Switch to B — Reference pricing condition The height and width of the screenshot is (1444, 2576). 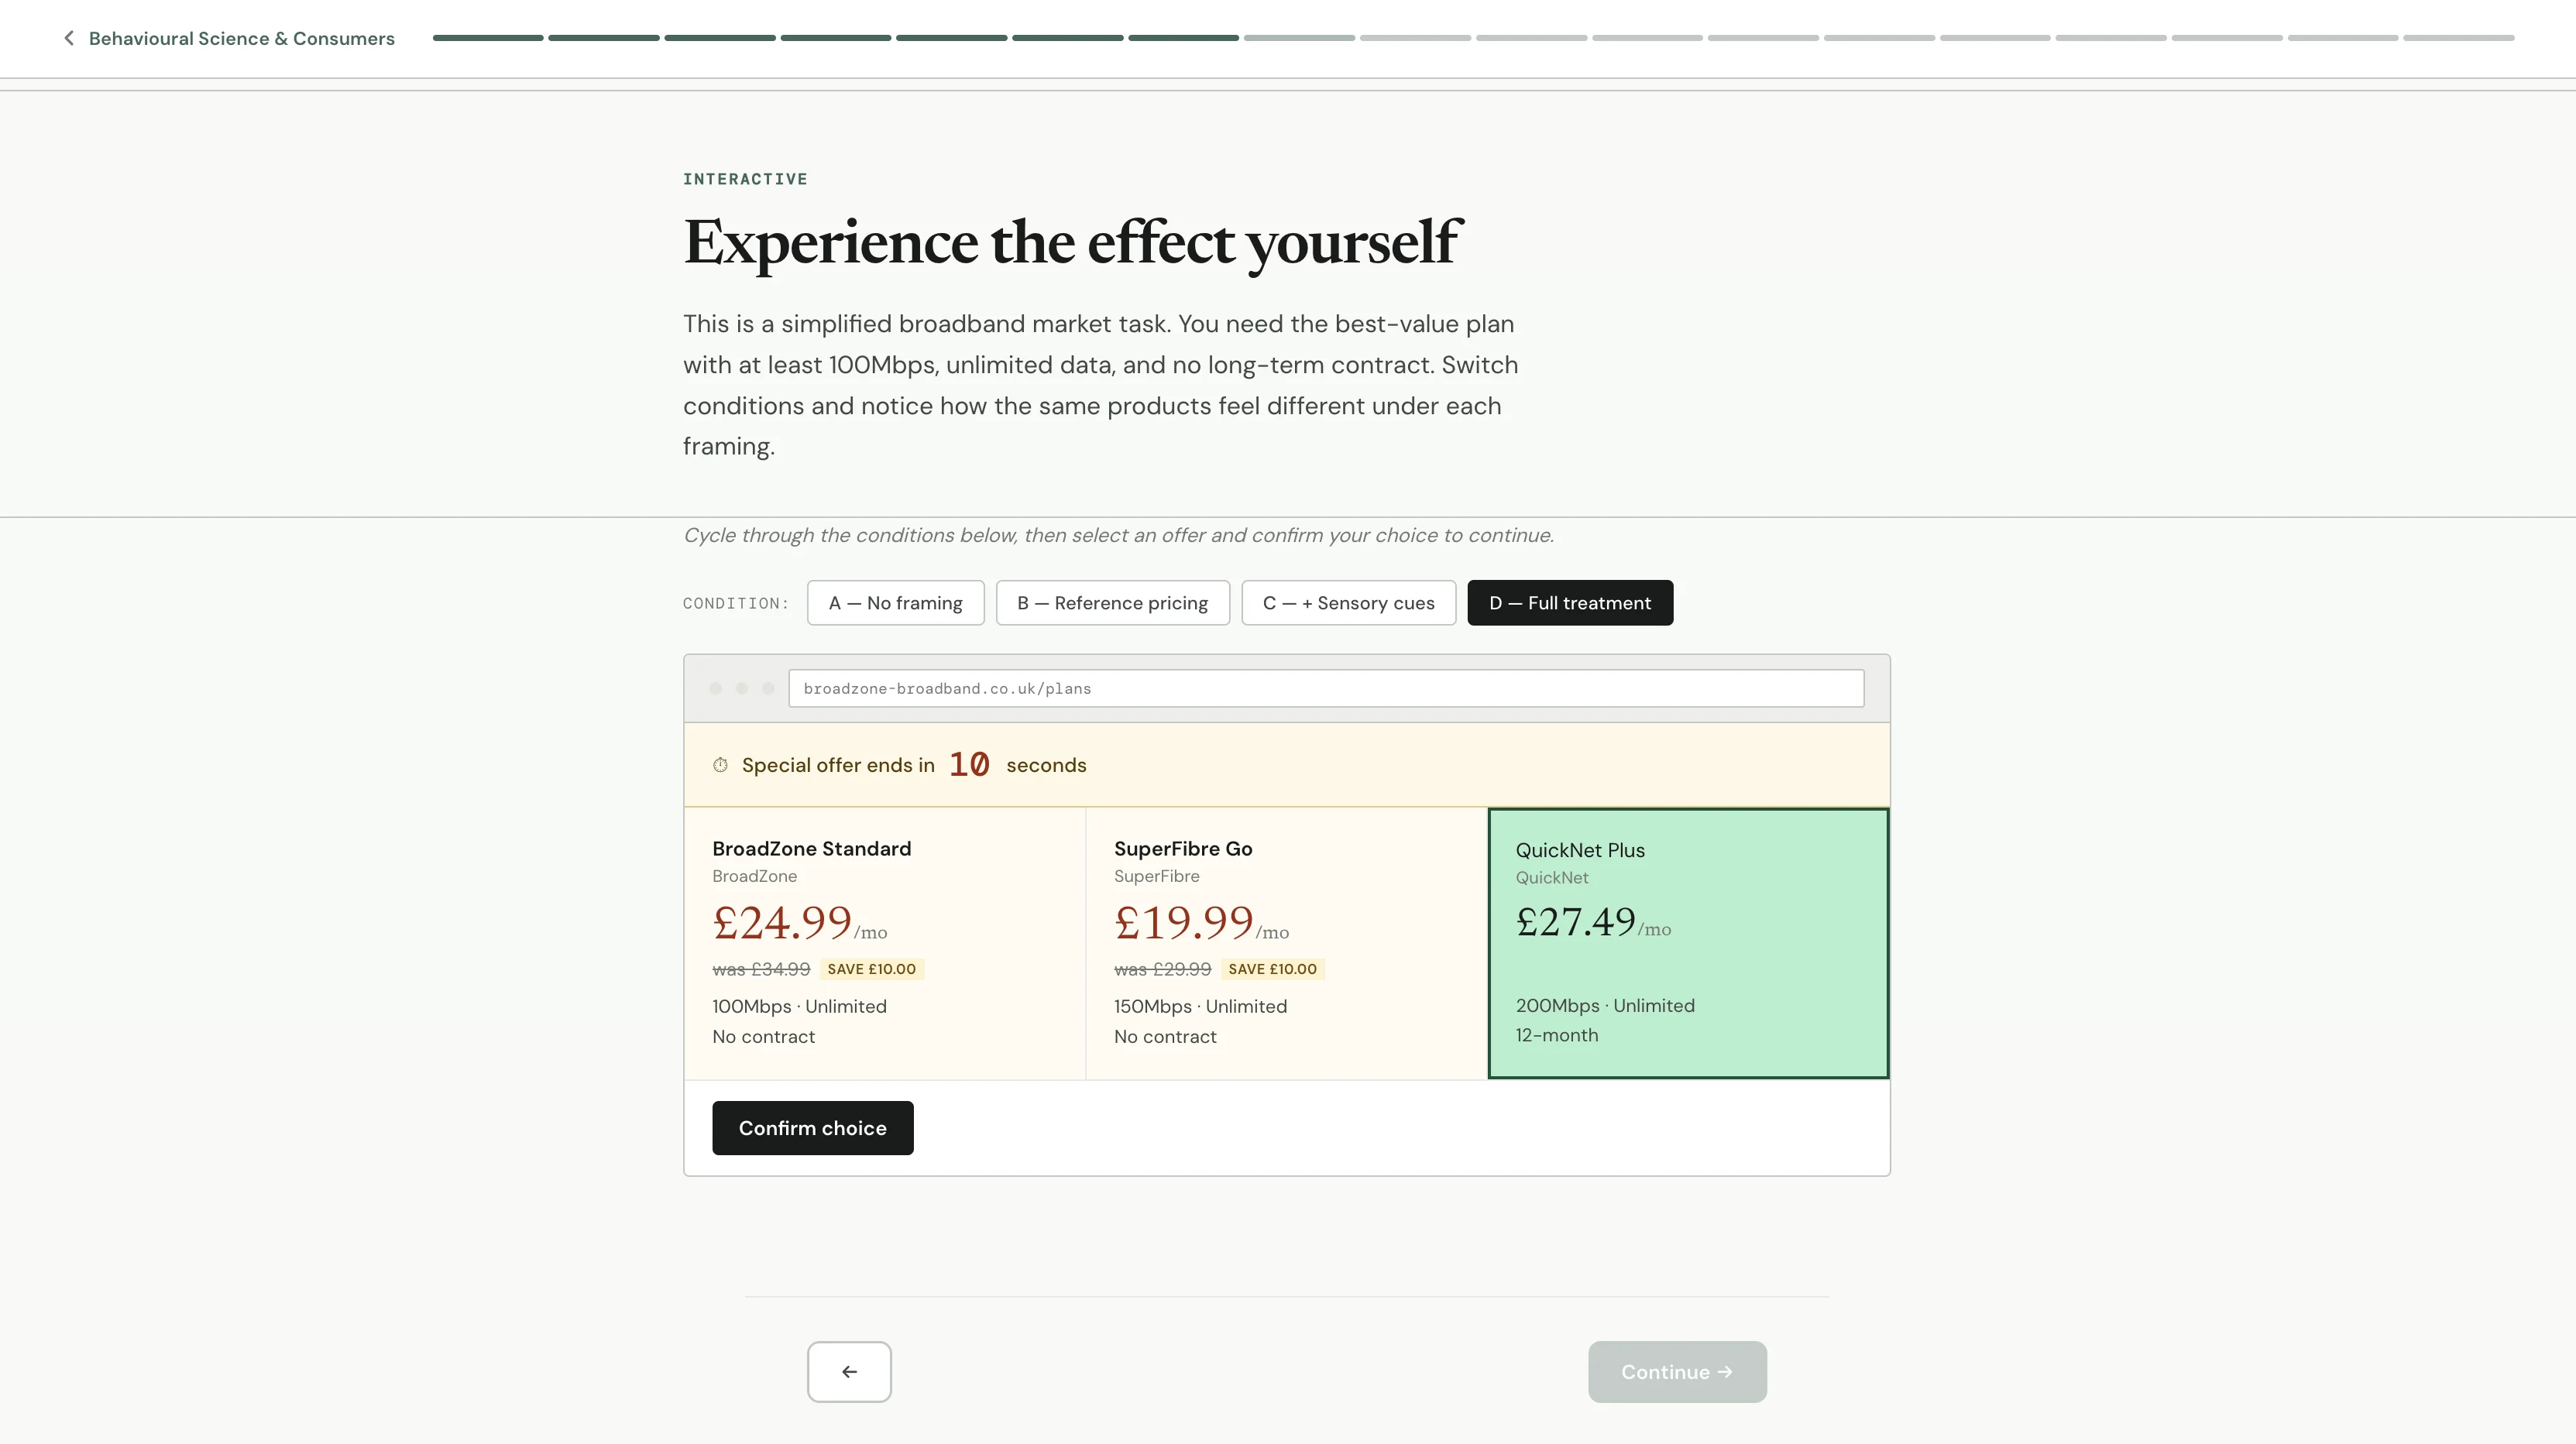pos(1112,602)
